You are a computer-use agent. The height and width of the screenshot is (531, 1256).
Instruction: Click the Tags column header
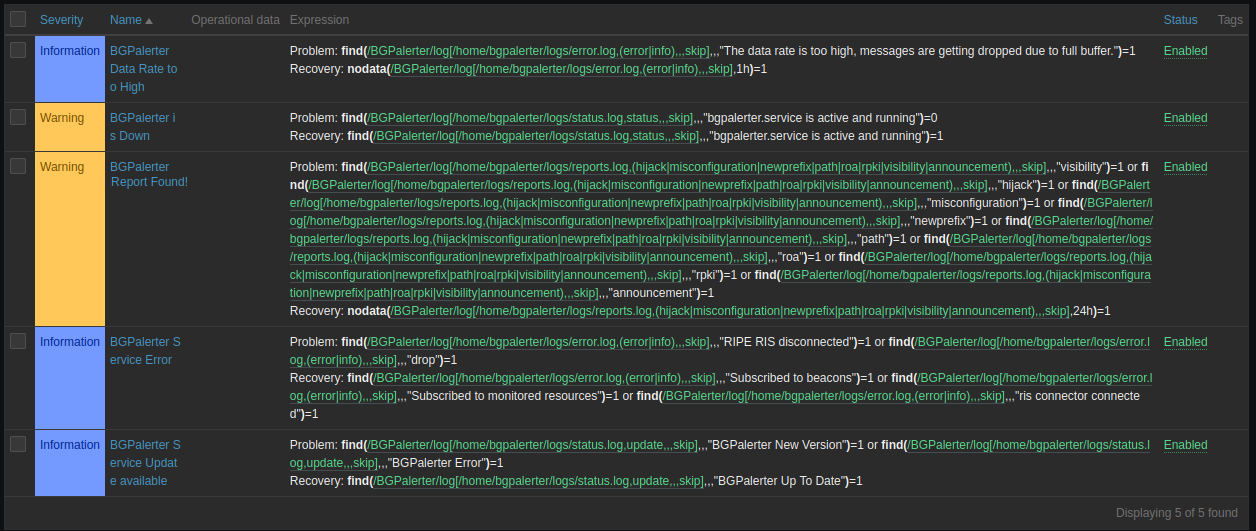[x=1230, y=20]
